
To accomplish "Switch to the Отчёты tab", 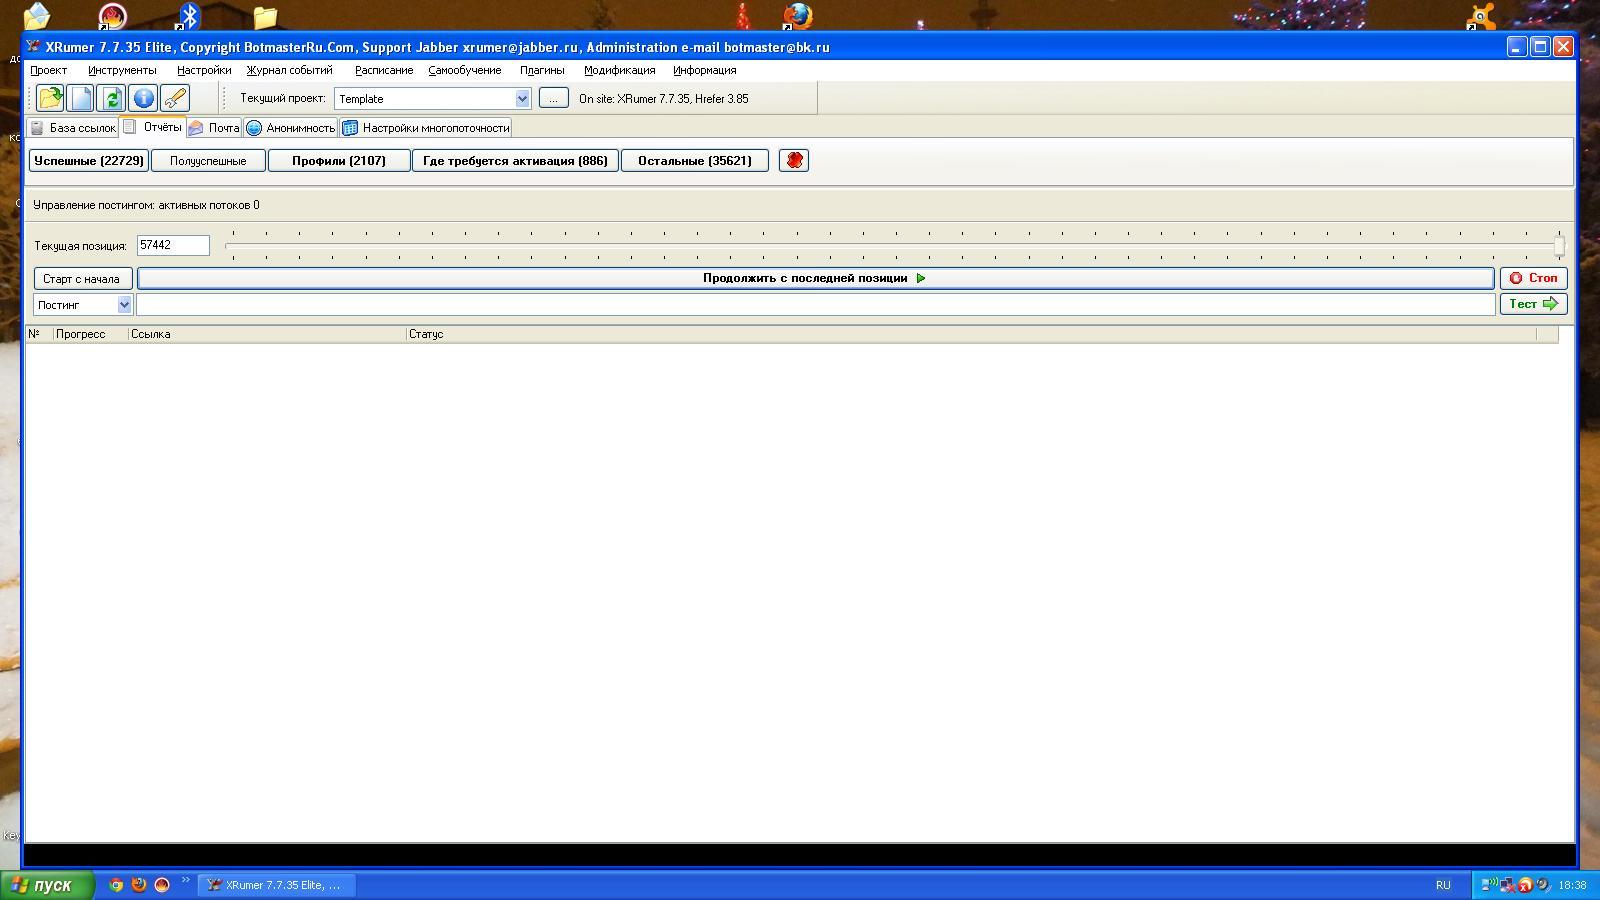I will click(x=153, y=127).
